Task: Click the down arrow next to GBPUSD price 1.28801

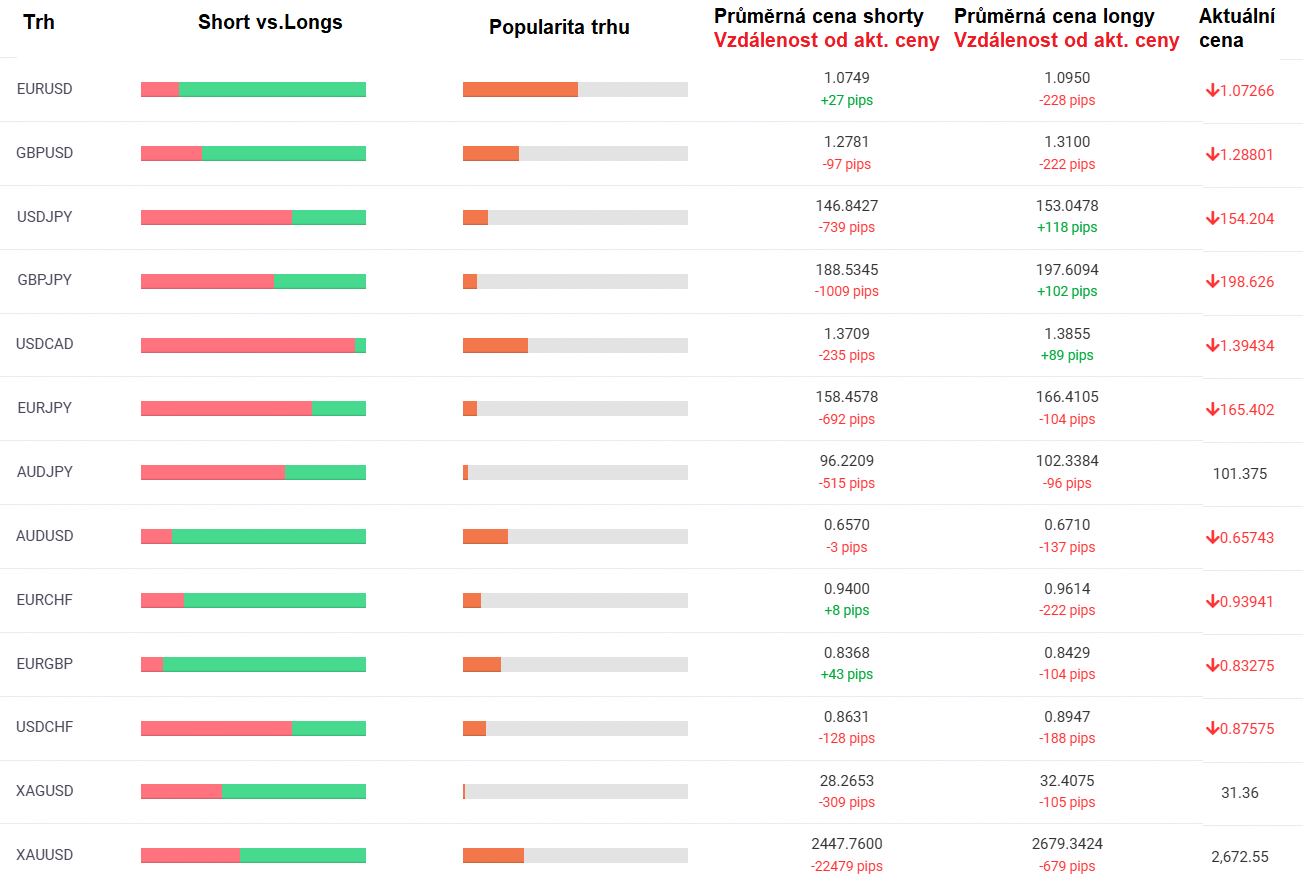Action: coord(1212,155)
